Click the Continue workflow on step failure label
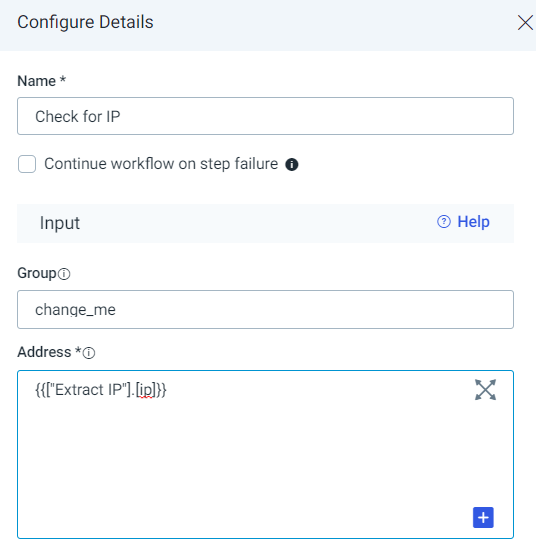The height and width of the screenshot is (547, 536). (x=161, y=164)
